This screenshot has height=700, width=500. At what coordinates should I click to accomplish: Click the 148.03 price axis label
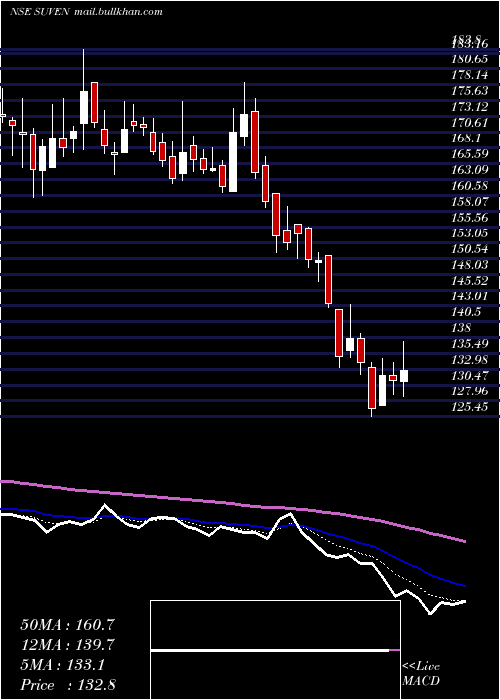[470, 264]
